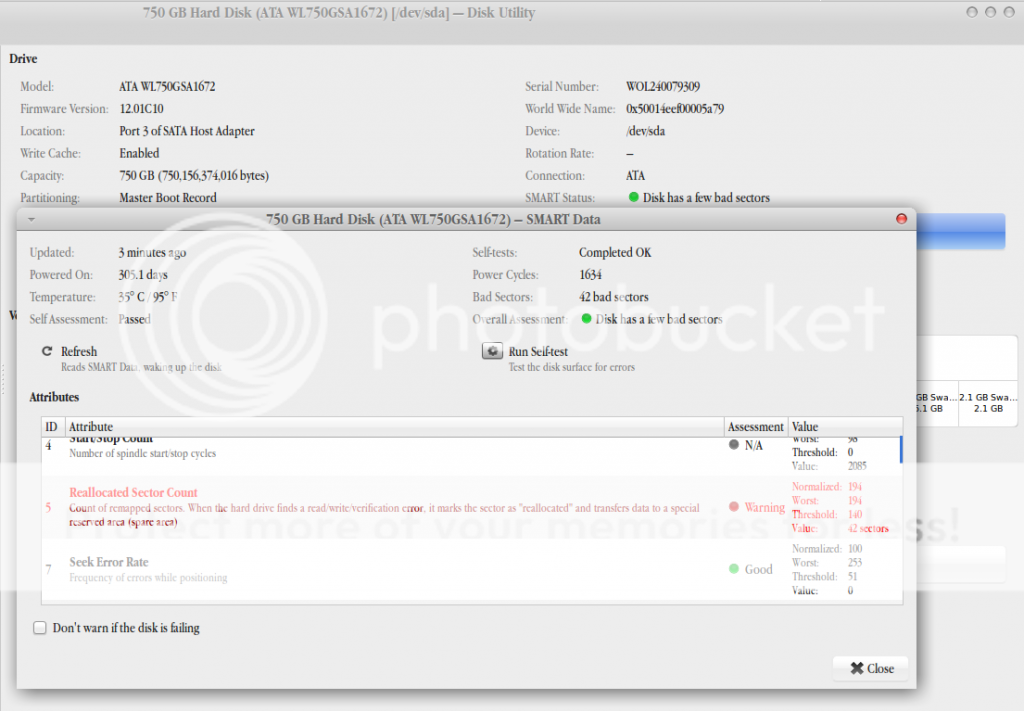
Task: Click the Refresh circular arrow icon
Action: (47, 352)
